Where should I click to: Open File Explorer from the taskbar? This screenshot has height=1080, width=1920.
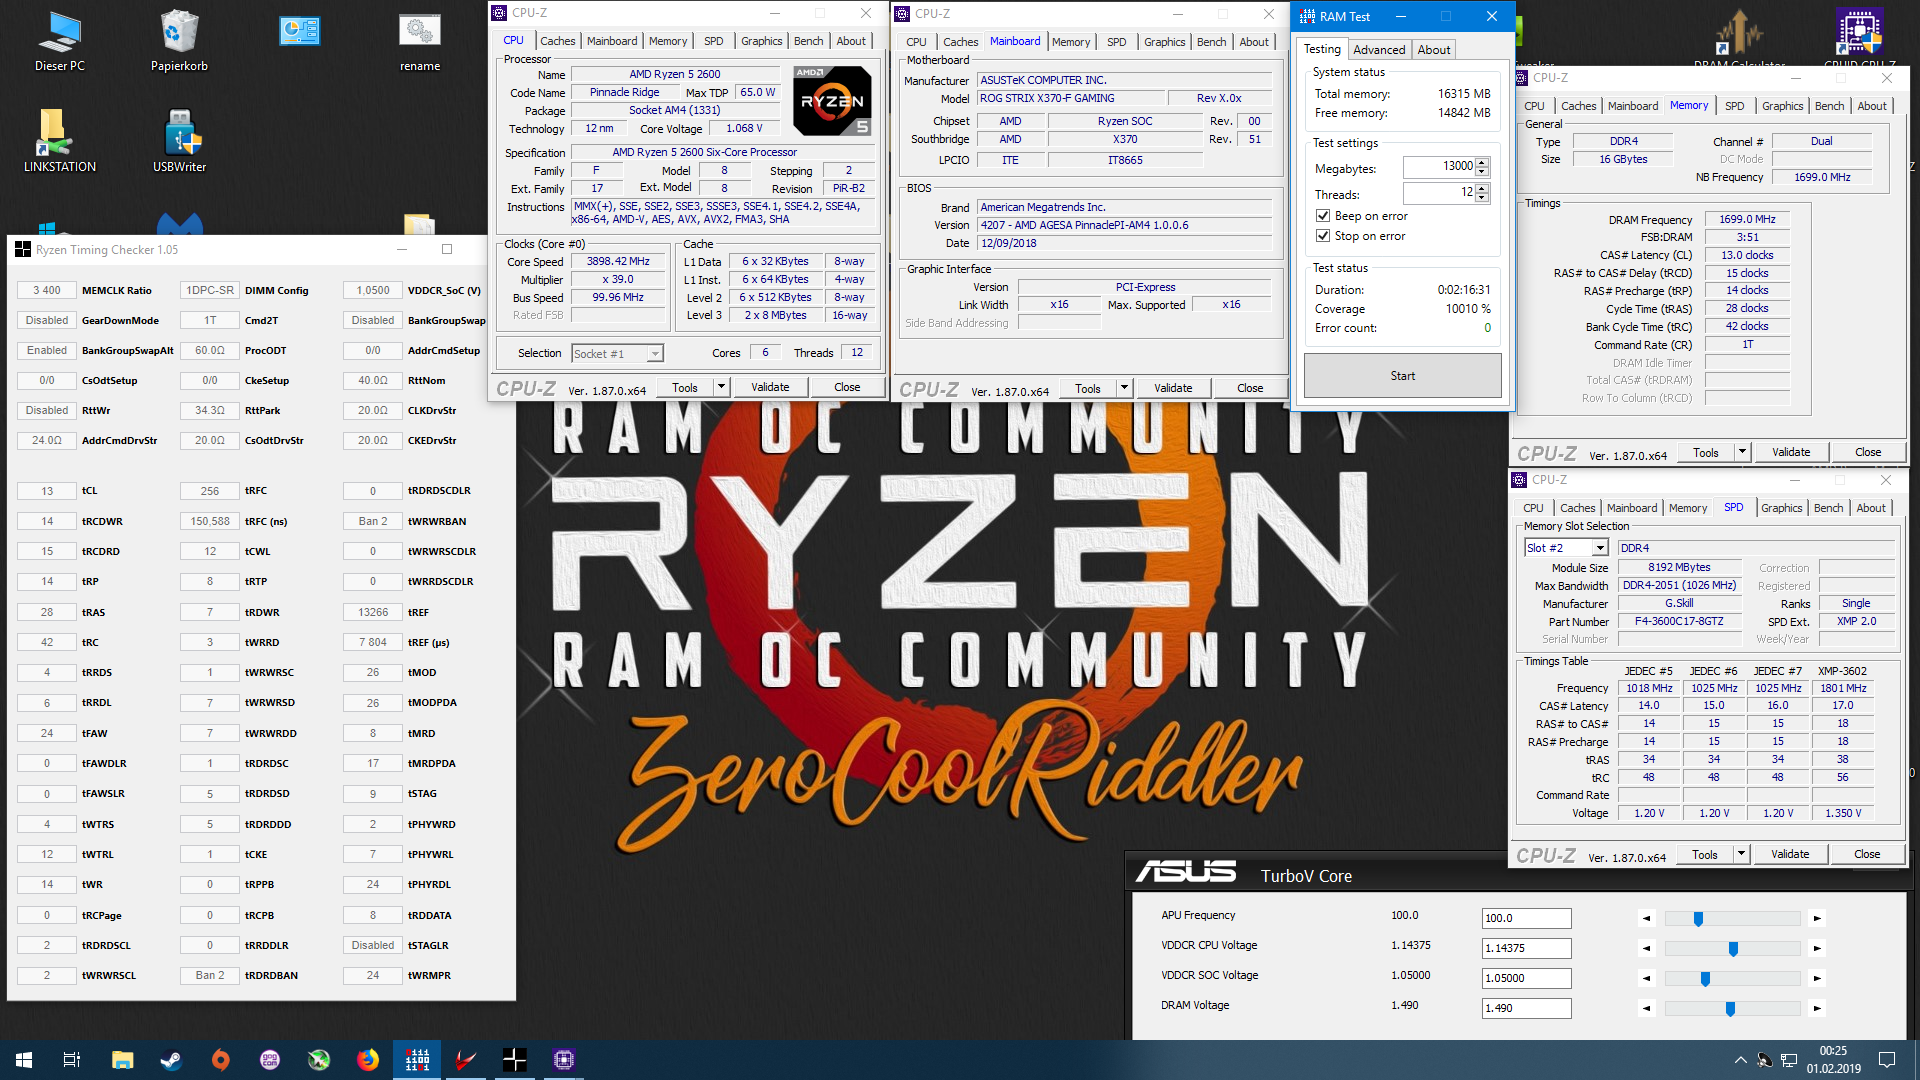pyautogui.click(x=122, y=1060)
